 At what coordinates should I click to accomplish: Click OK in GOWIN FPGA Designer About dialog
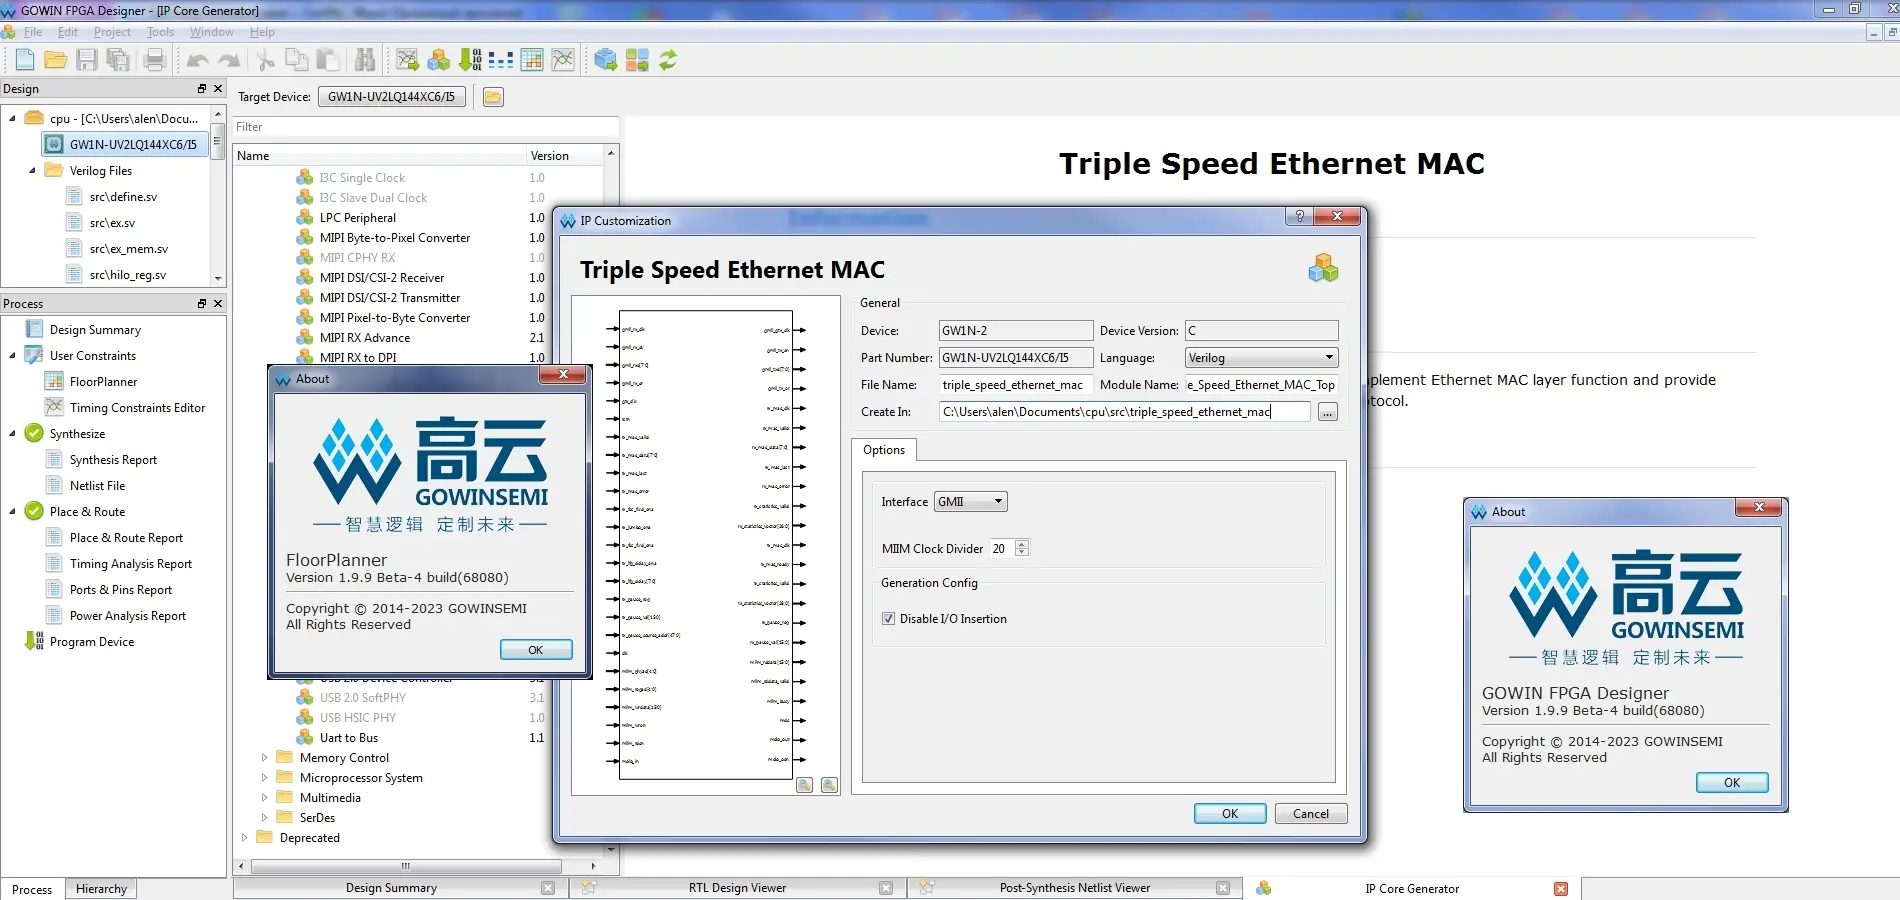(x=1732, y=783)
